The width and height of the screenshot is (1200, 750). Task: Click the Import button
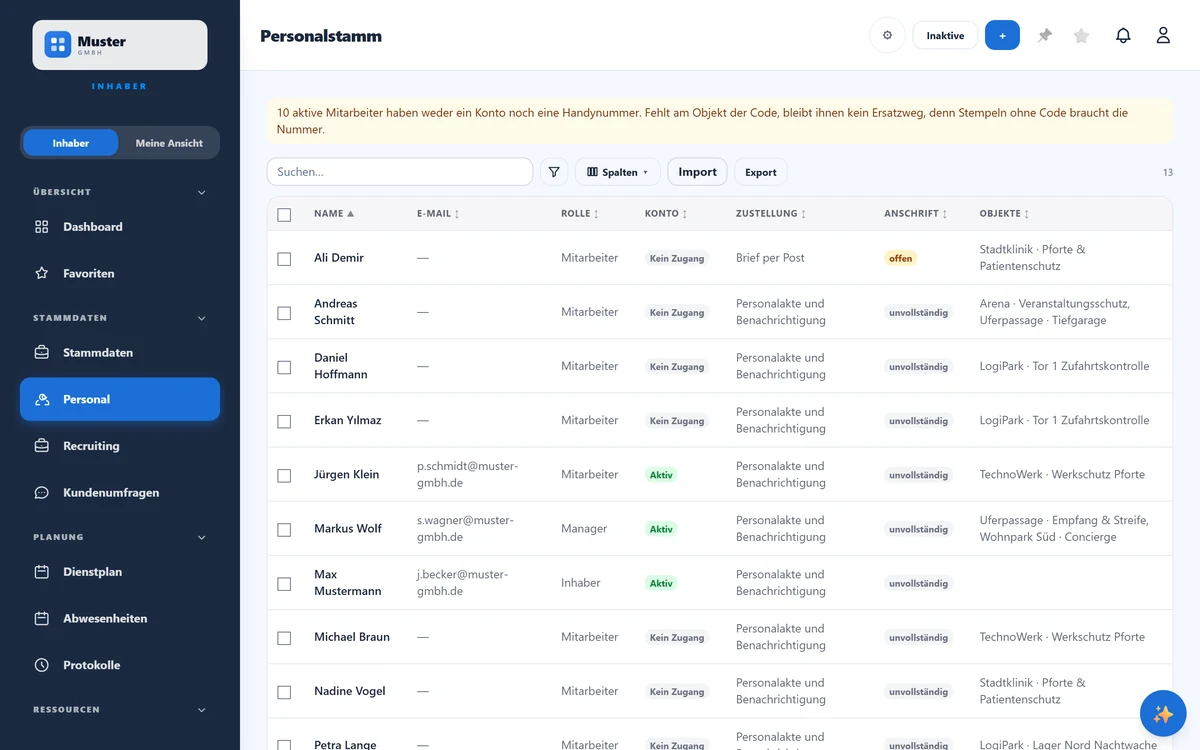(697, 172)
